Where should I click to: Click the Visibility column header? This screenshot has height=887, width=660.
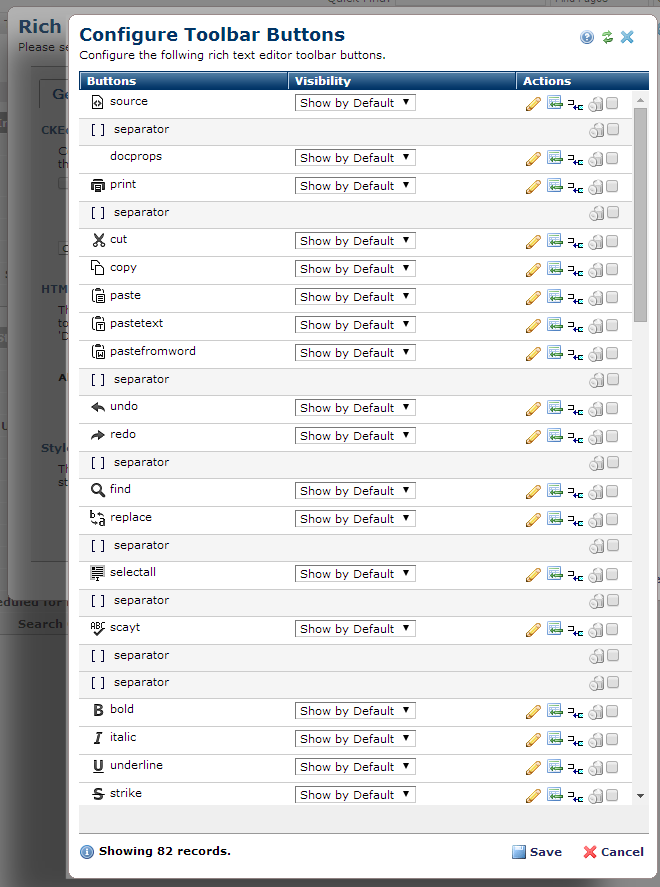(x=402, y=81)
